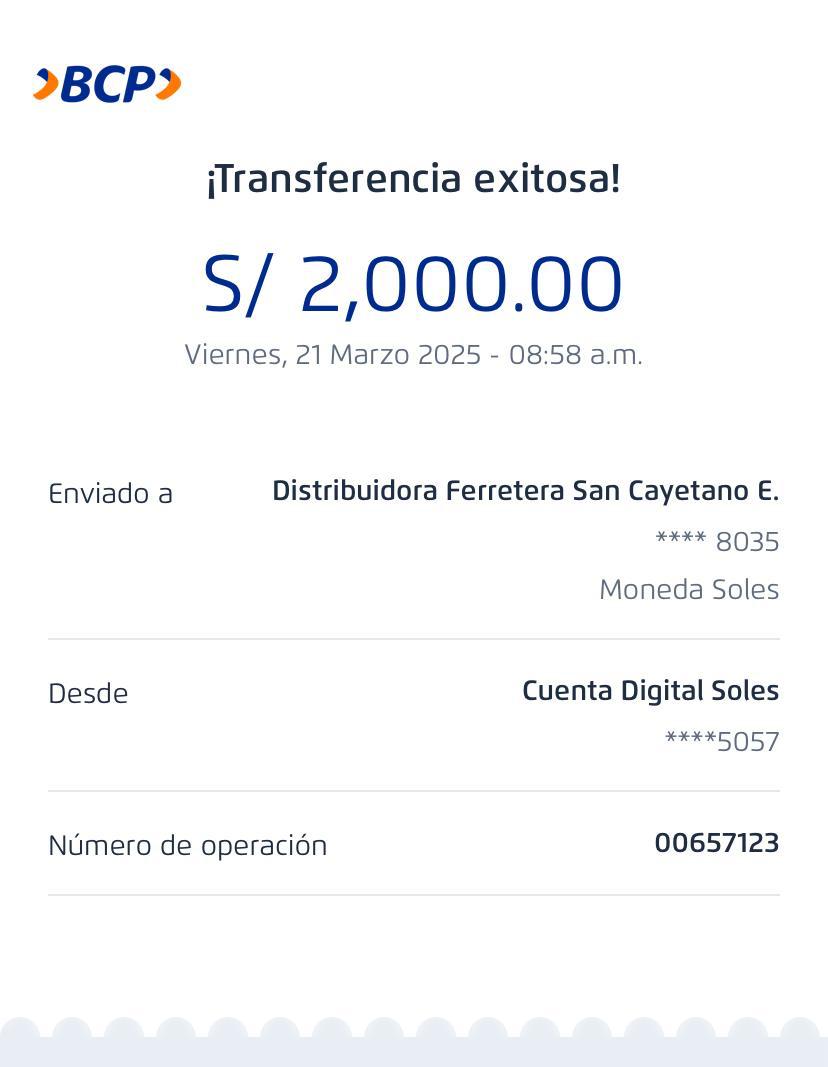
Task: Click the Enviado a label
Action: click(110, 494)
